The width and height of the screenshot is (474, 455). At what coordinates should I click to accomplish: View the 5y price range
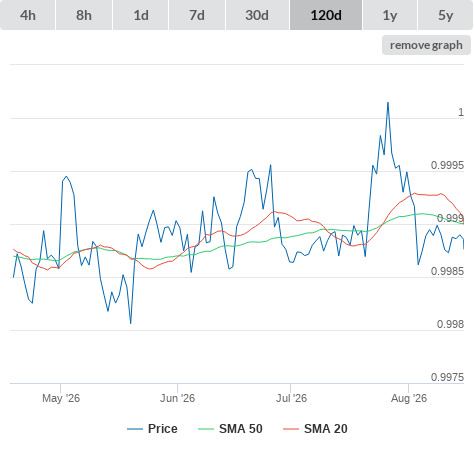coord(445,15)
